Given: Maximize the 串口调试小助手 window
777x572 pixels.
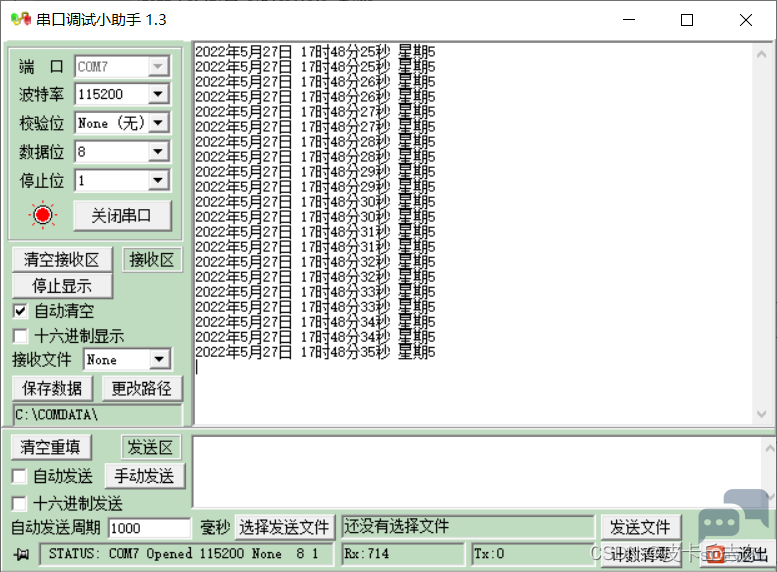Looking at the screenshot, I should pyautogui.click(x=687, y=20).
